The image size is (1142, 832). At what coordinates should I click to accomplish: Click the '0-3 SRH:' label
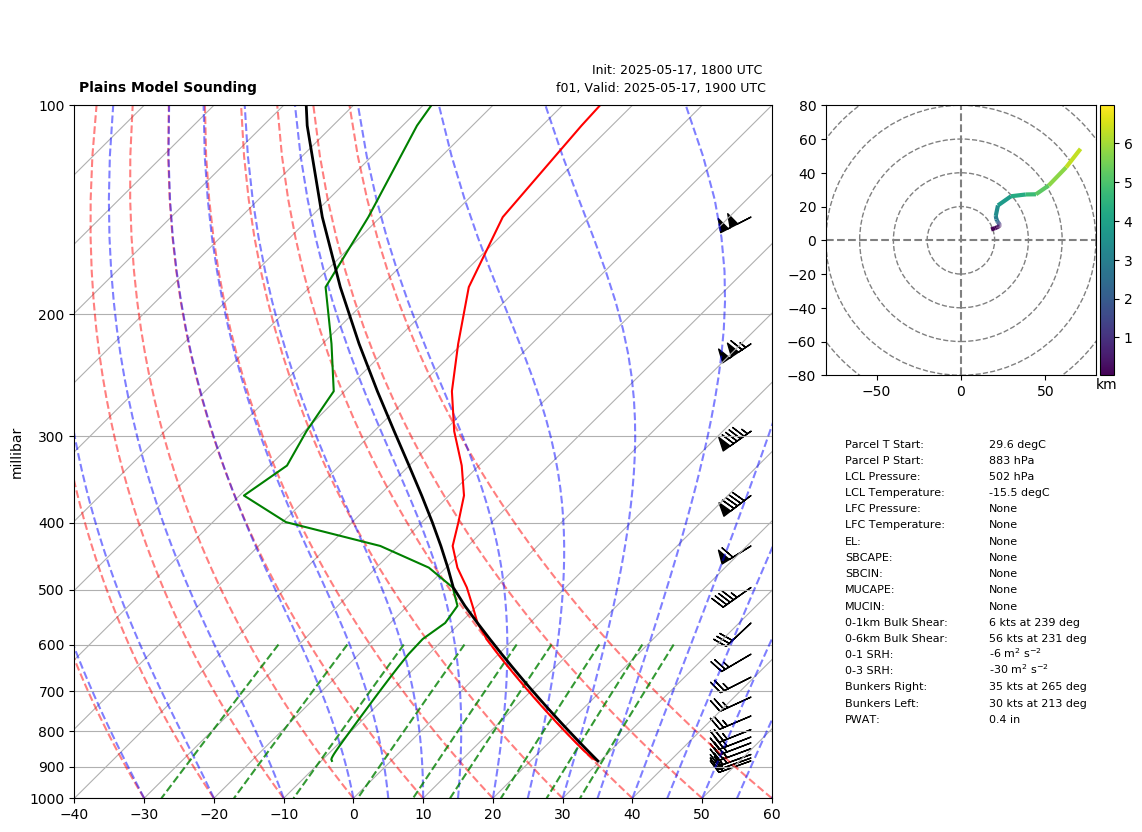[x=868, y=670]
